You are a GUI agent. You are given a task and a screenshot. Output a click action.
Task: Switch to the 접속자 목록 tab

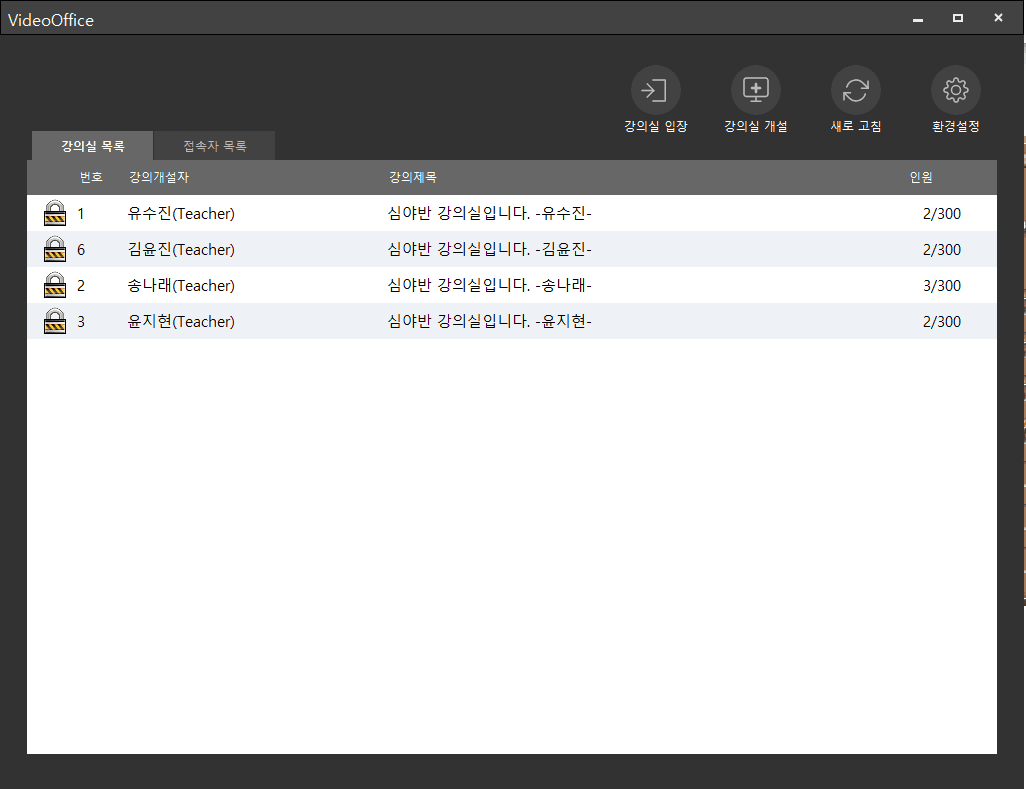pos(214,146)
